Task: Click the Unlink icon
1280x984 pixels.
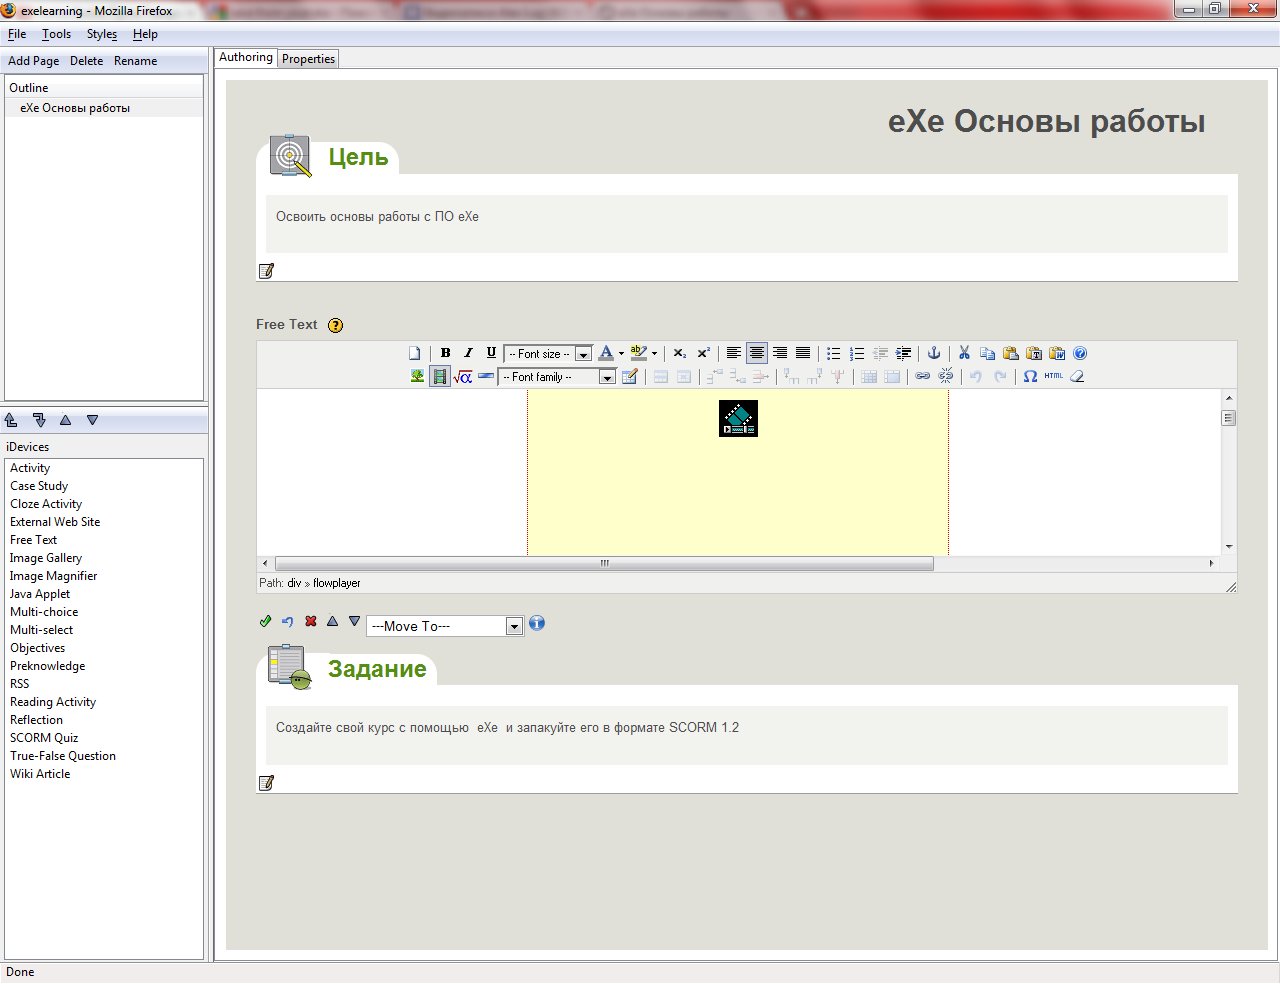Action: coord(946,376)
